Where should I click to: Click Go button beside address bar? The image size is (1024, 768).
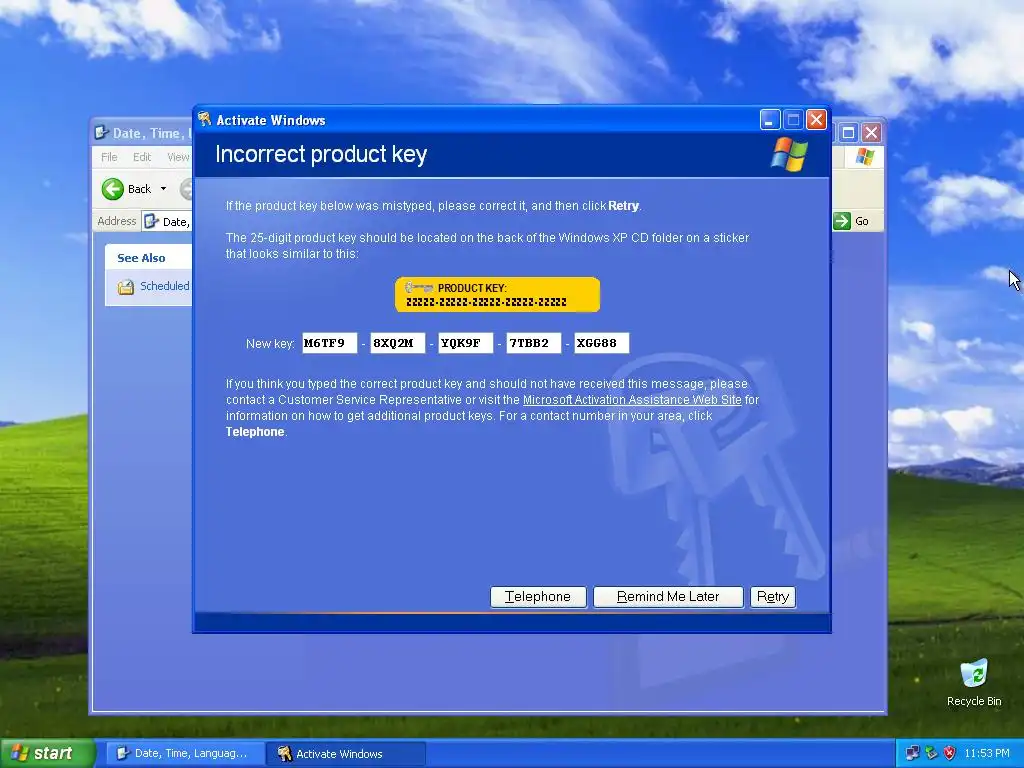pos(852,221)
